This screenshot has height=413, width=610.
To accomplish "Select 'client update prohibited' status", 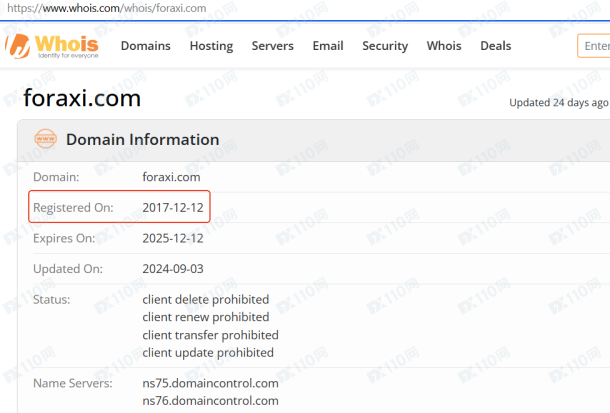I will point(208,352).
